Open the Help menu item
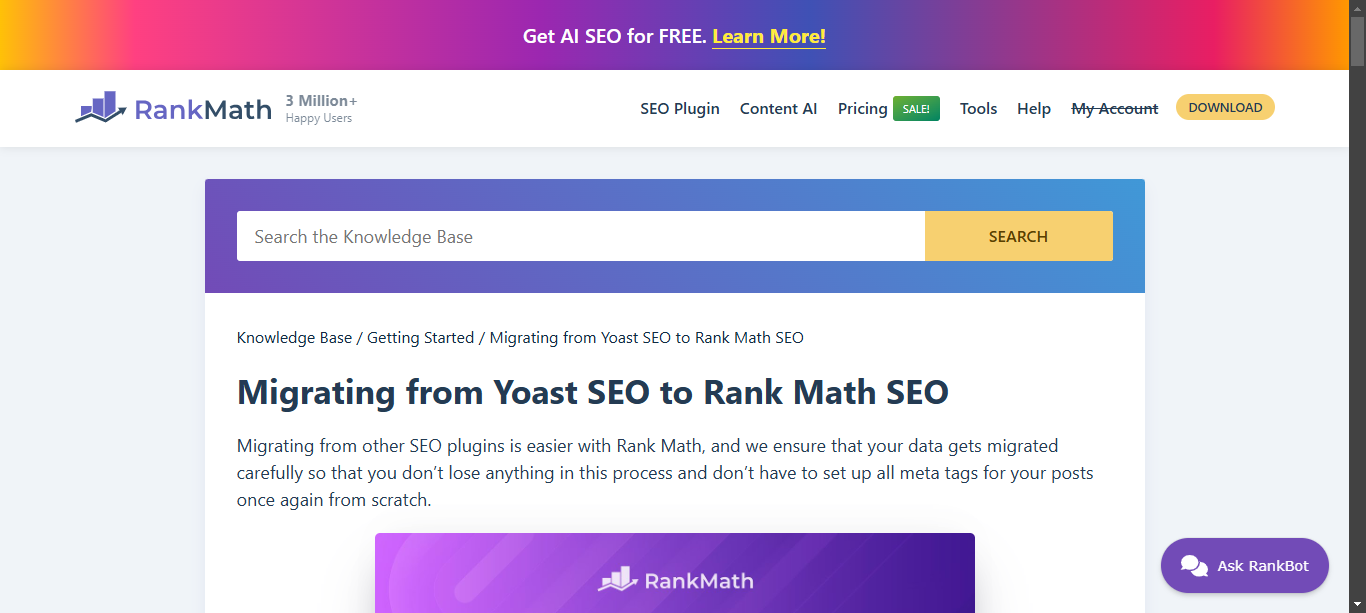 (1034, 109)
